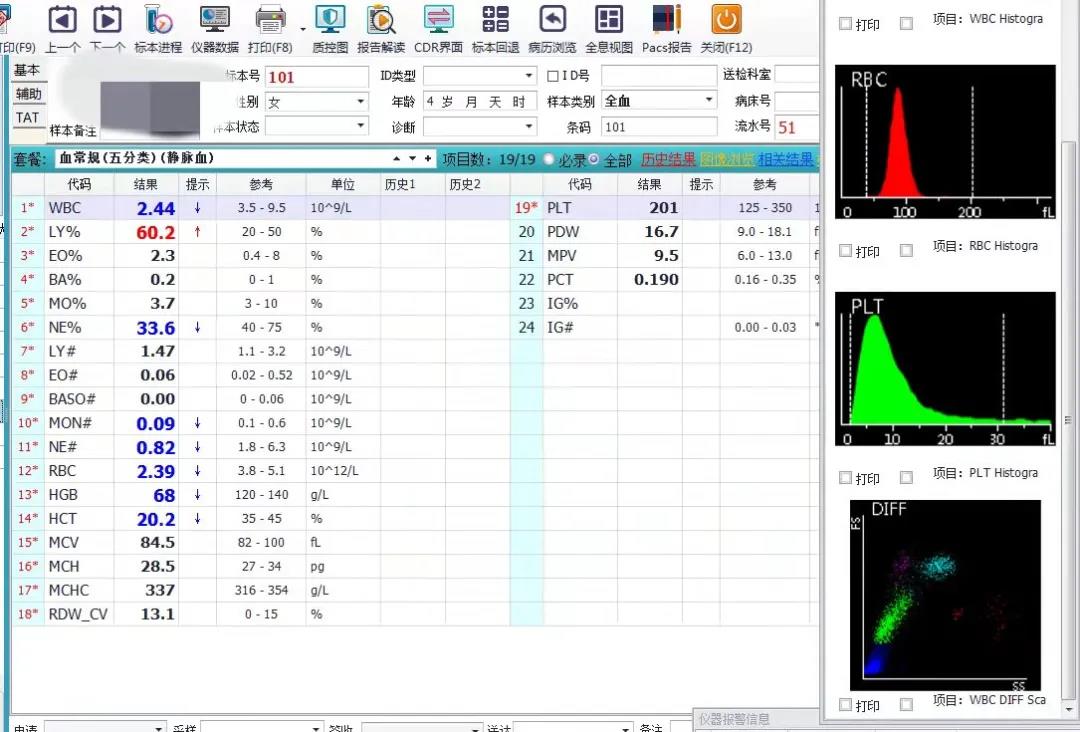The image size is (1080, 732).
Task: Switch to the 辅助 tab
Action: (28, 94)
